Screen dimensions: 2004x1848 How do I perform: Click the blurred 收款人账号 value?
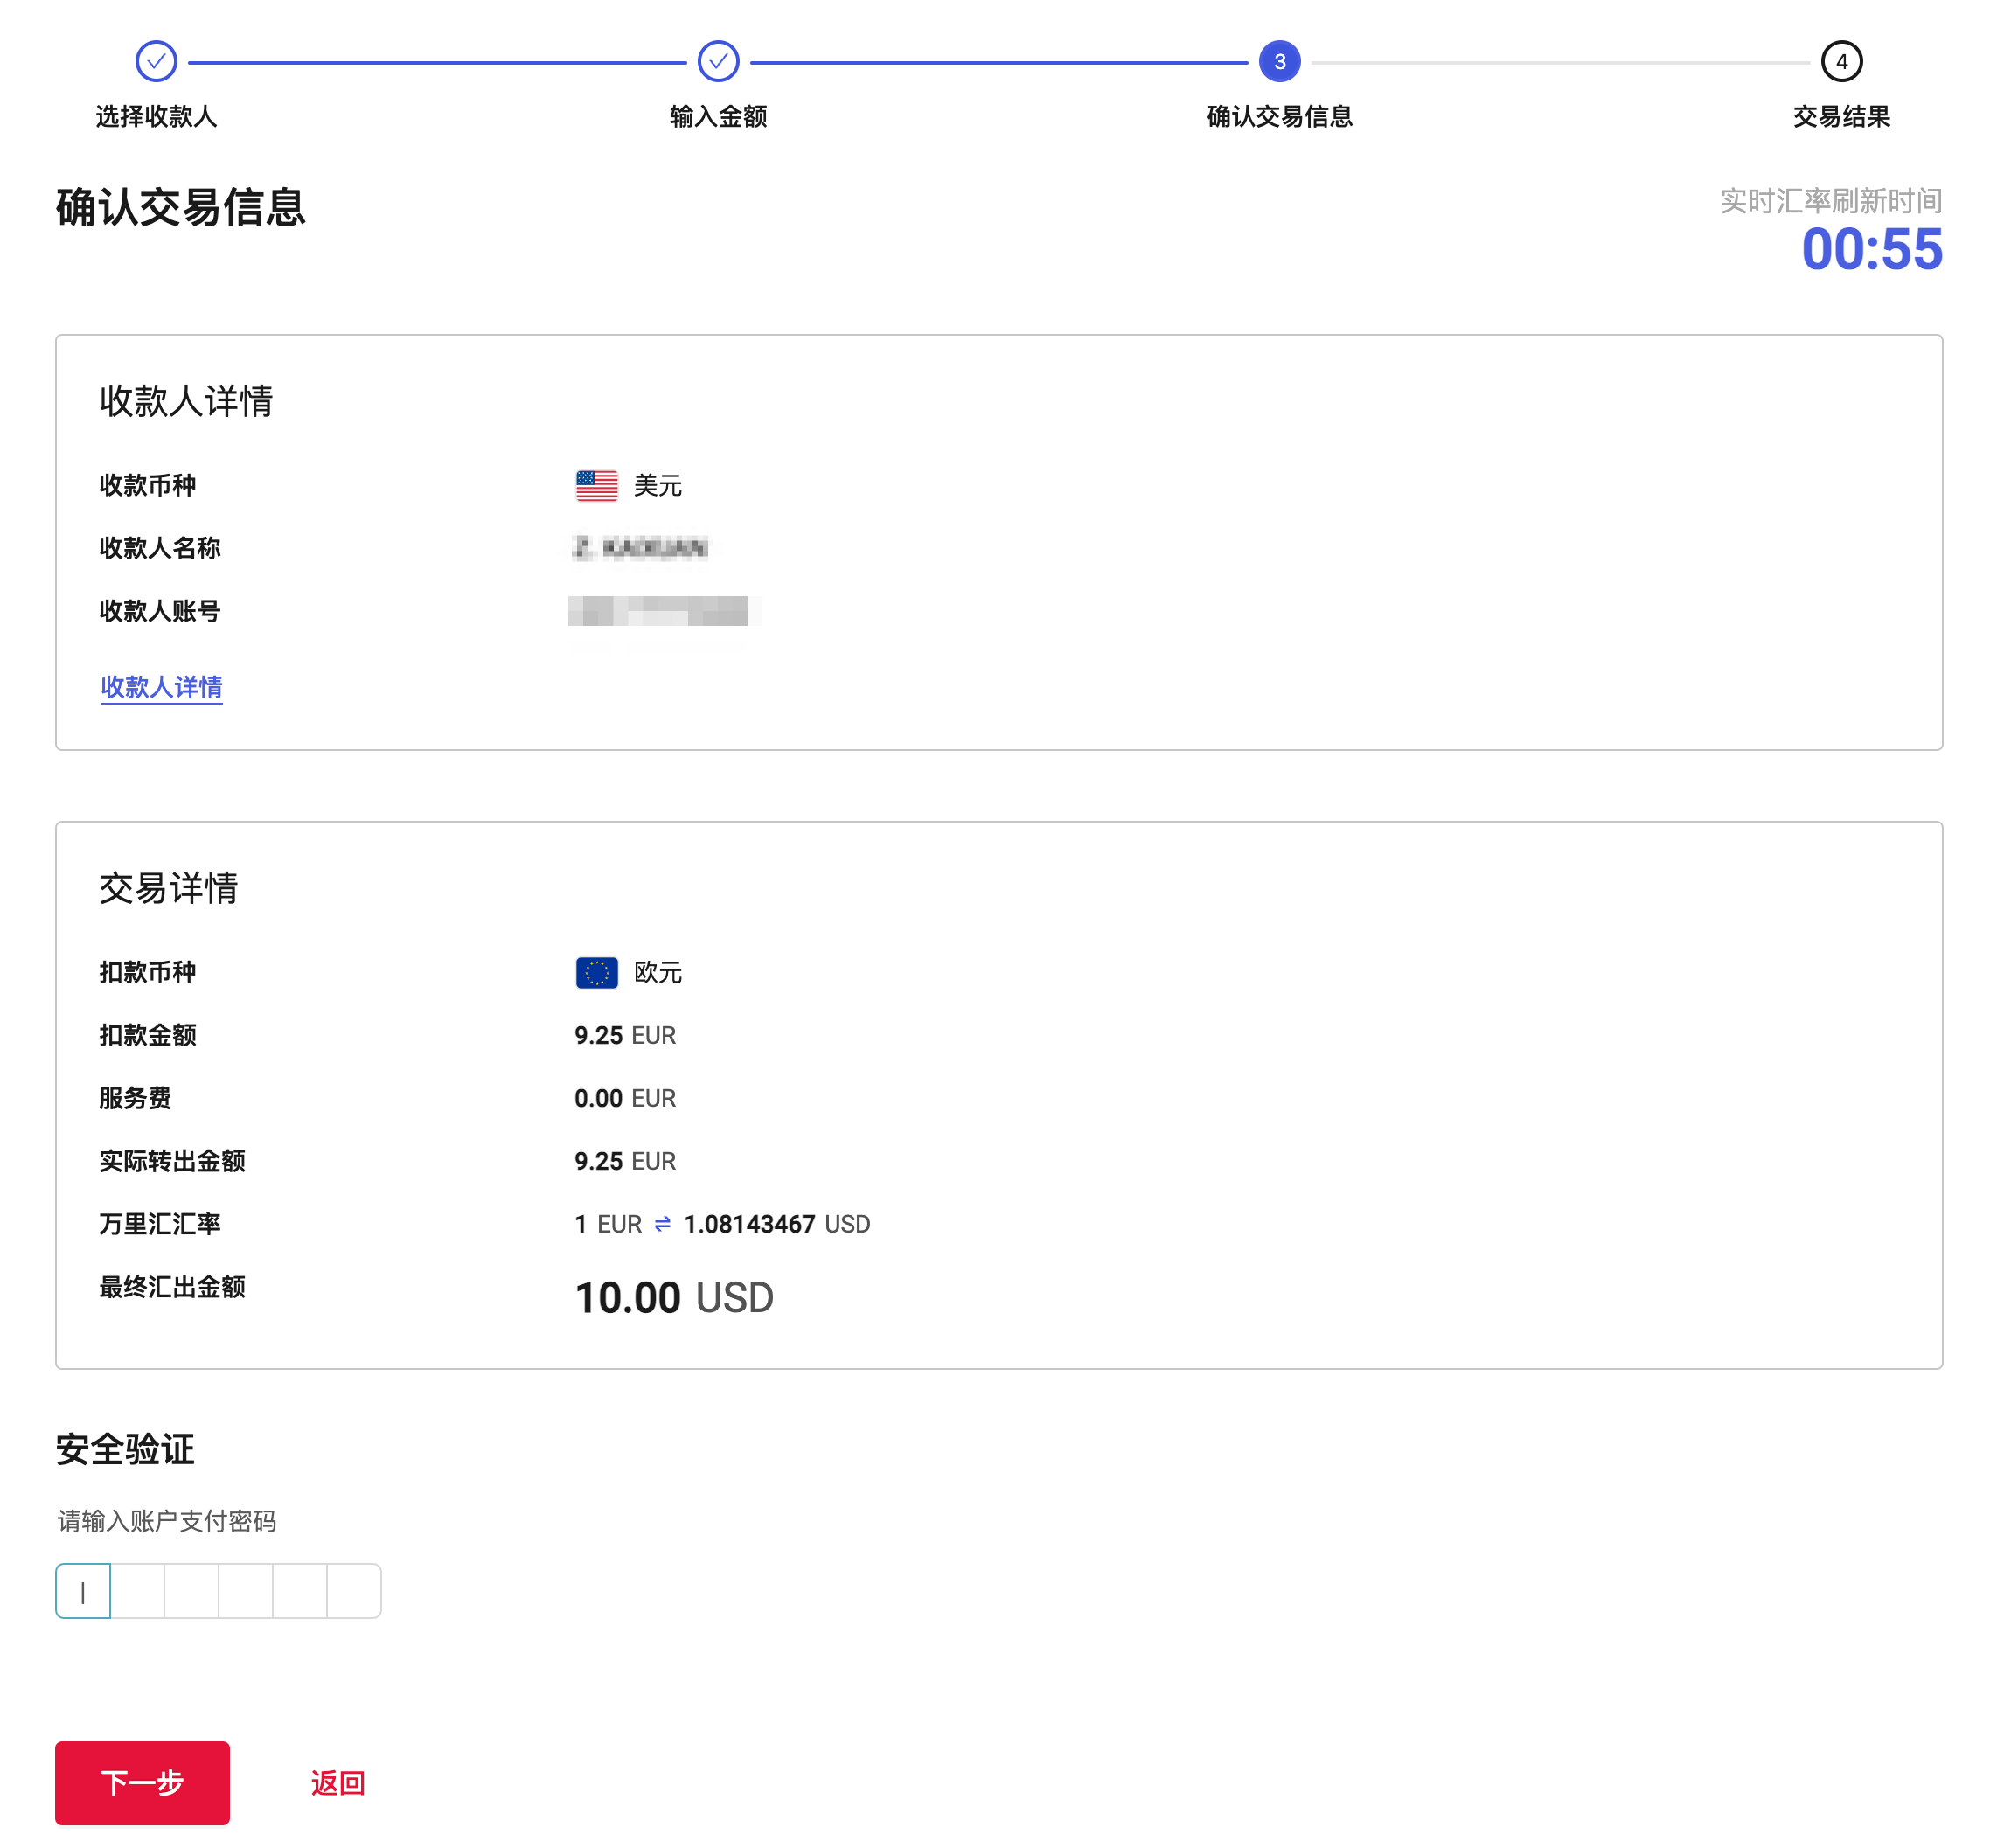(658, 611)
